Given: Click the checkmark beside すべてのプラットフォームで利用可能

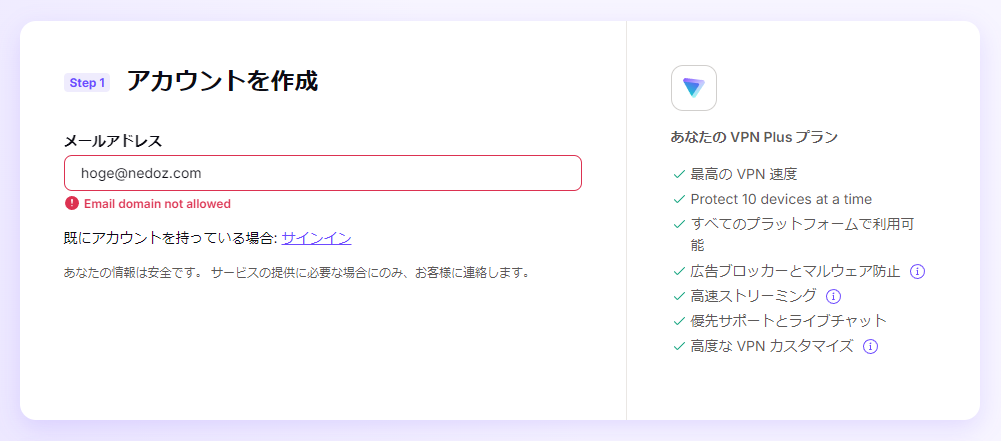Looking at the screenshot, I should (679, 225).
